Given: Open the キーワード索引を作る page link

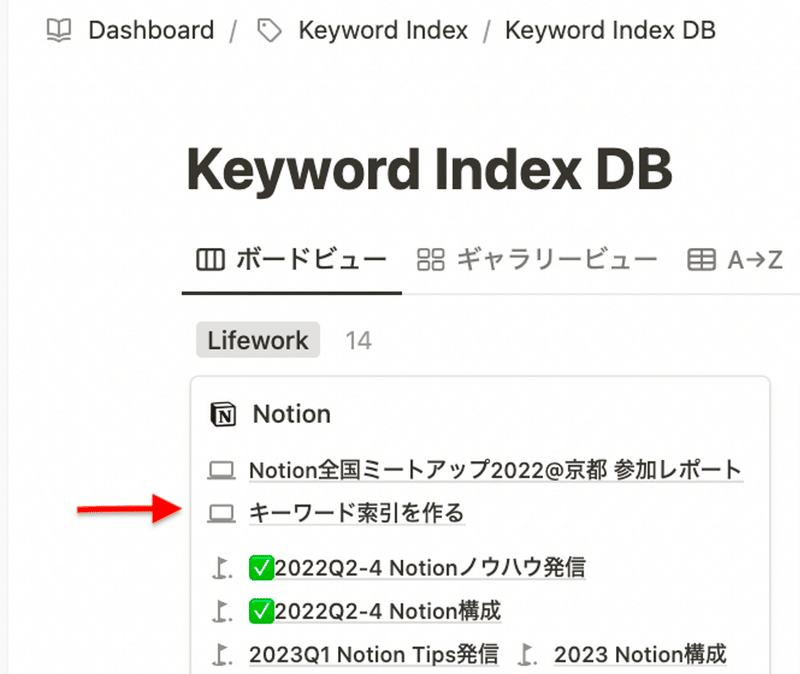Looking at the screenshot, I should [x=357, y=513].
